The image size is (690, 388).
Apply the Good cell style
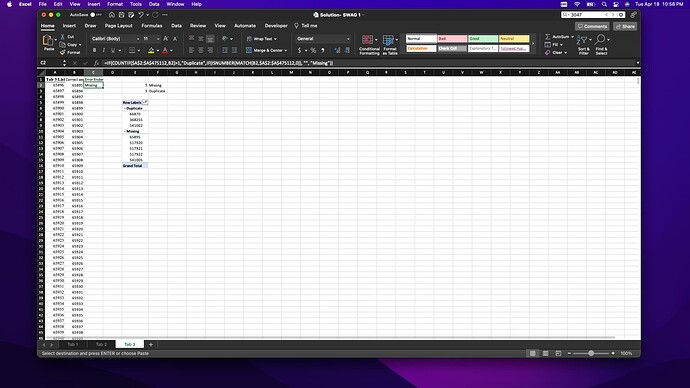click(483, 39)
